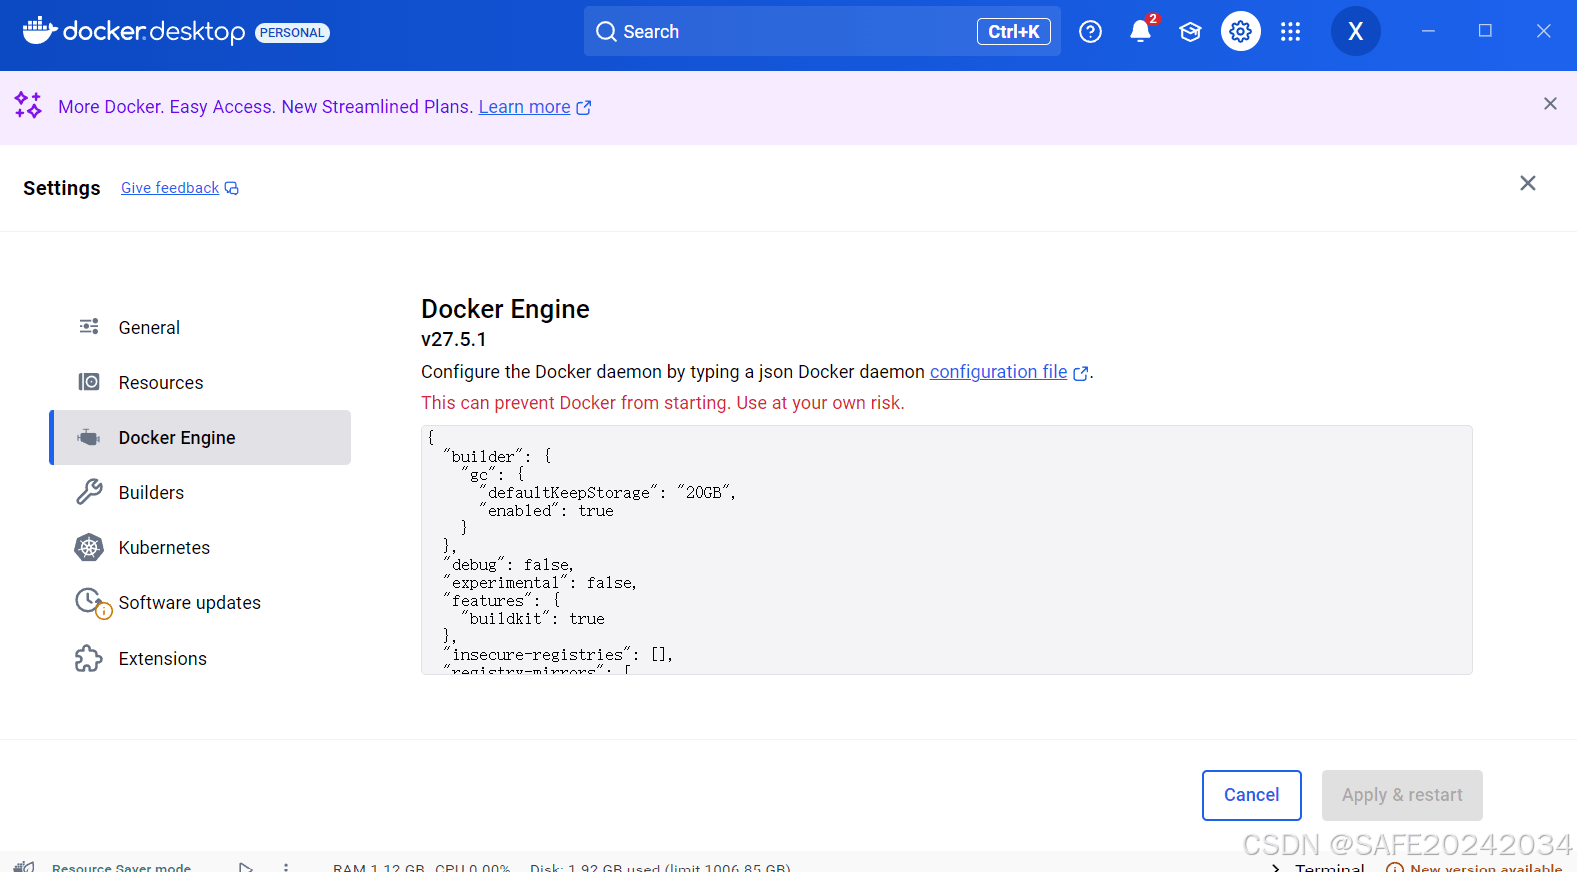The image size is (1577, 872).
Task: Open the Help question mark icon
Action: [x=1090, y=32]
